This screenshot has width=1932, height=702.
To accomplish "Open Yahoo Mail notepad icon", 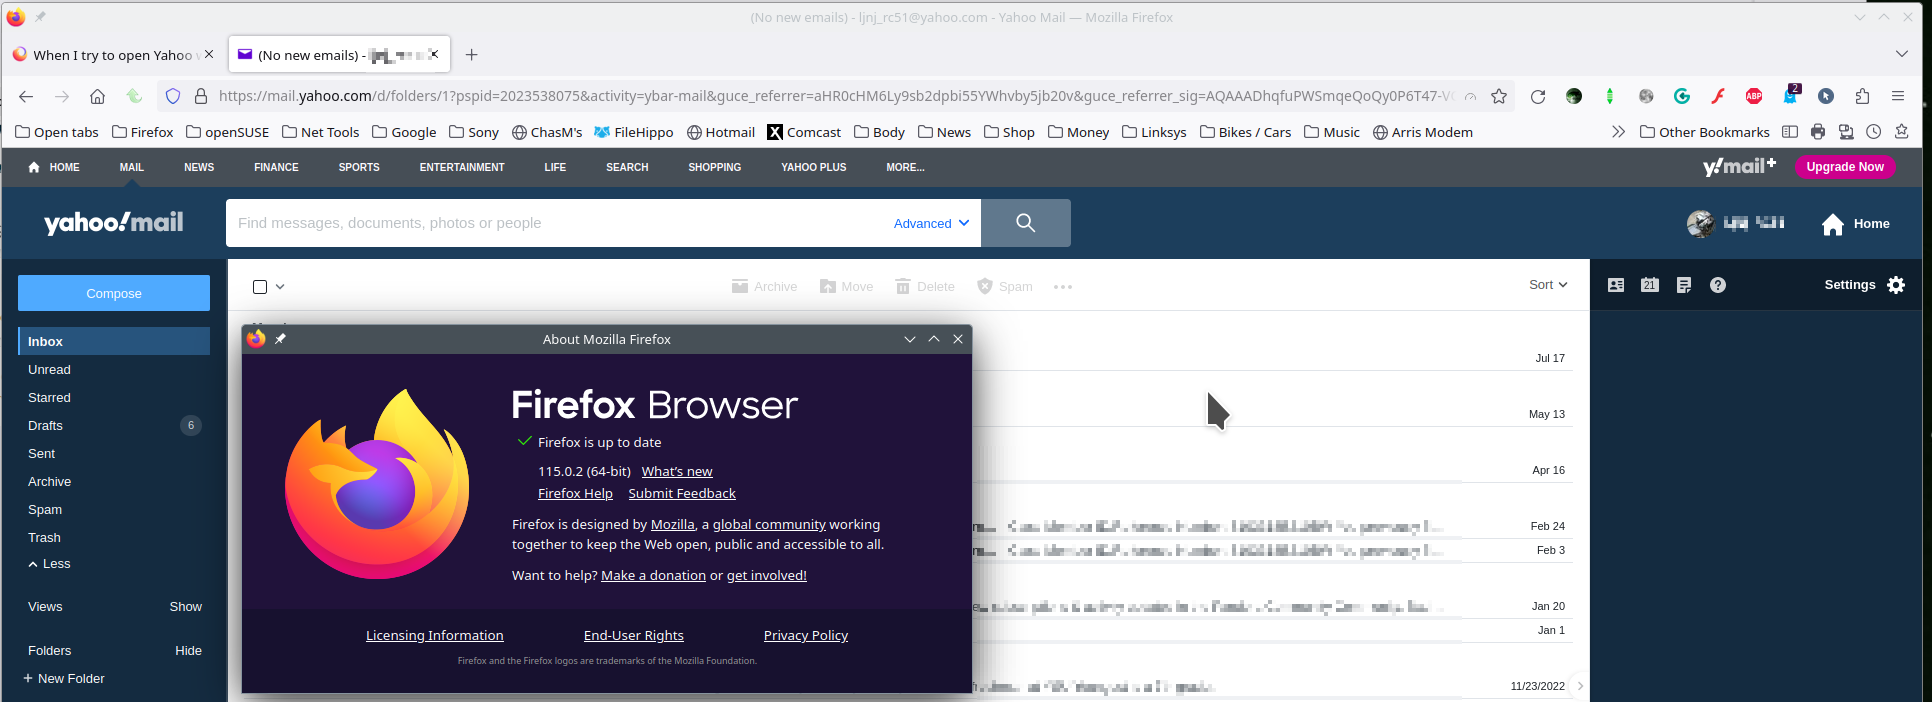I will (1684, 285).
